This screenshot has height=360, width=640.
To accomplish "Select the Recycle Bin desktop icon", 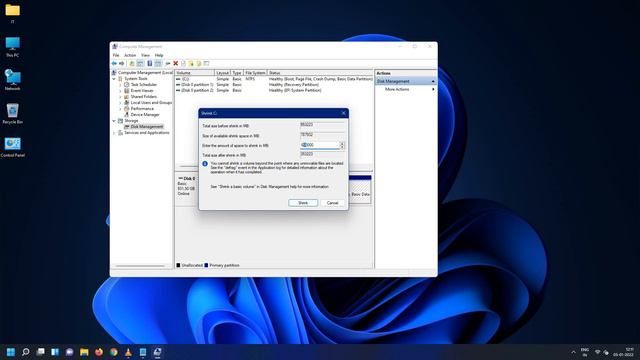I will click(x=13, y=113).
